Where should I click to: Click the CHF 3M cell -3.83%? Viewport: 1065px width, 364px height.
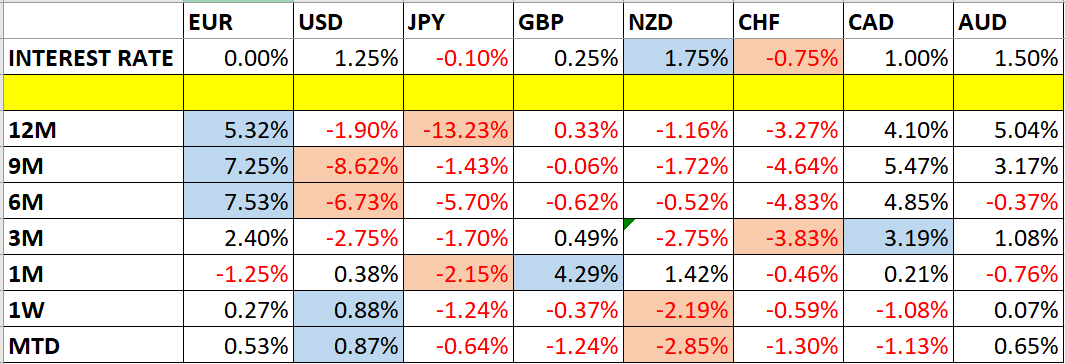[x=789, y=237]
